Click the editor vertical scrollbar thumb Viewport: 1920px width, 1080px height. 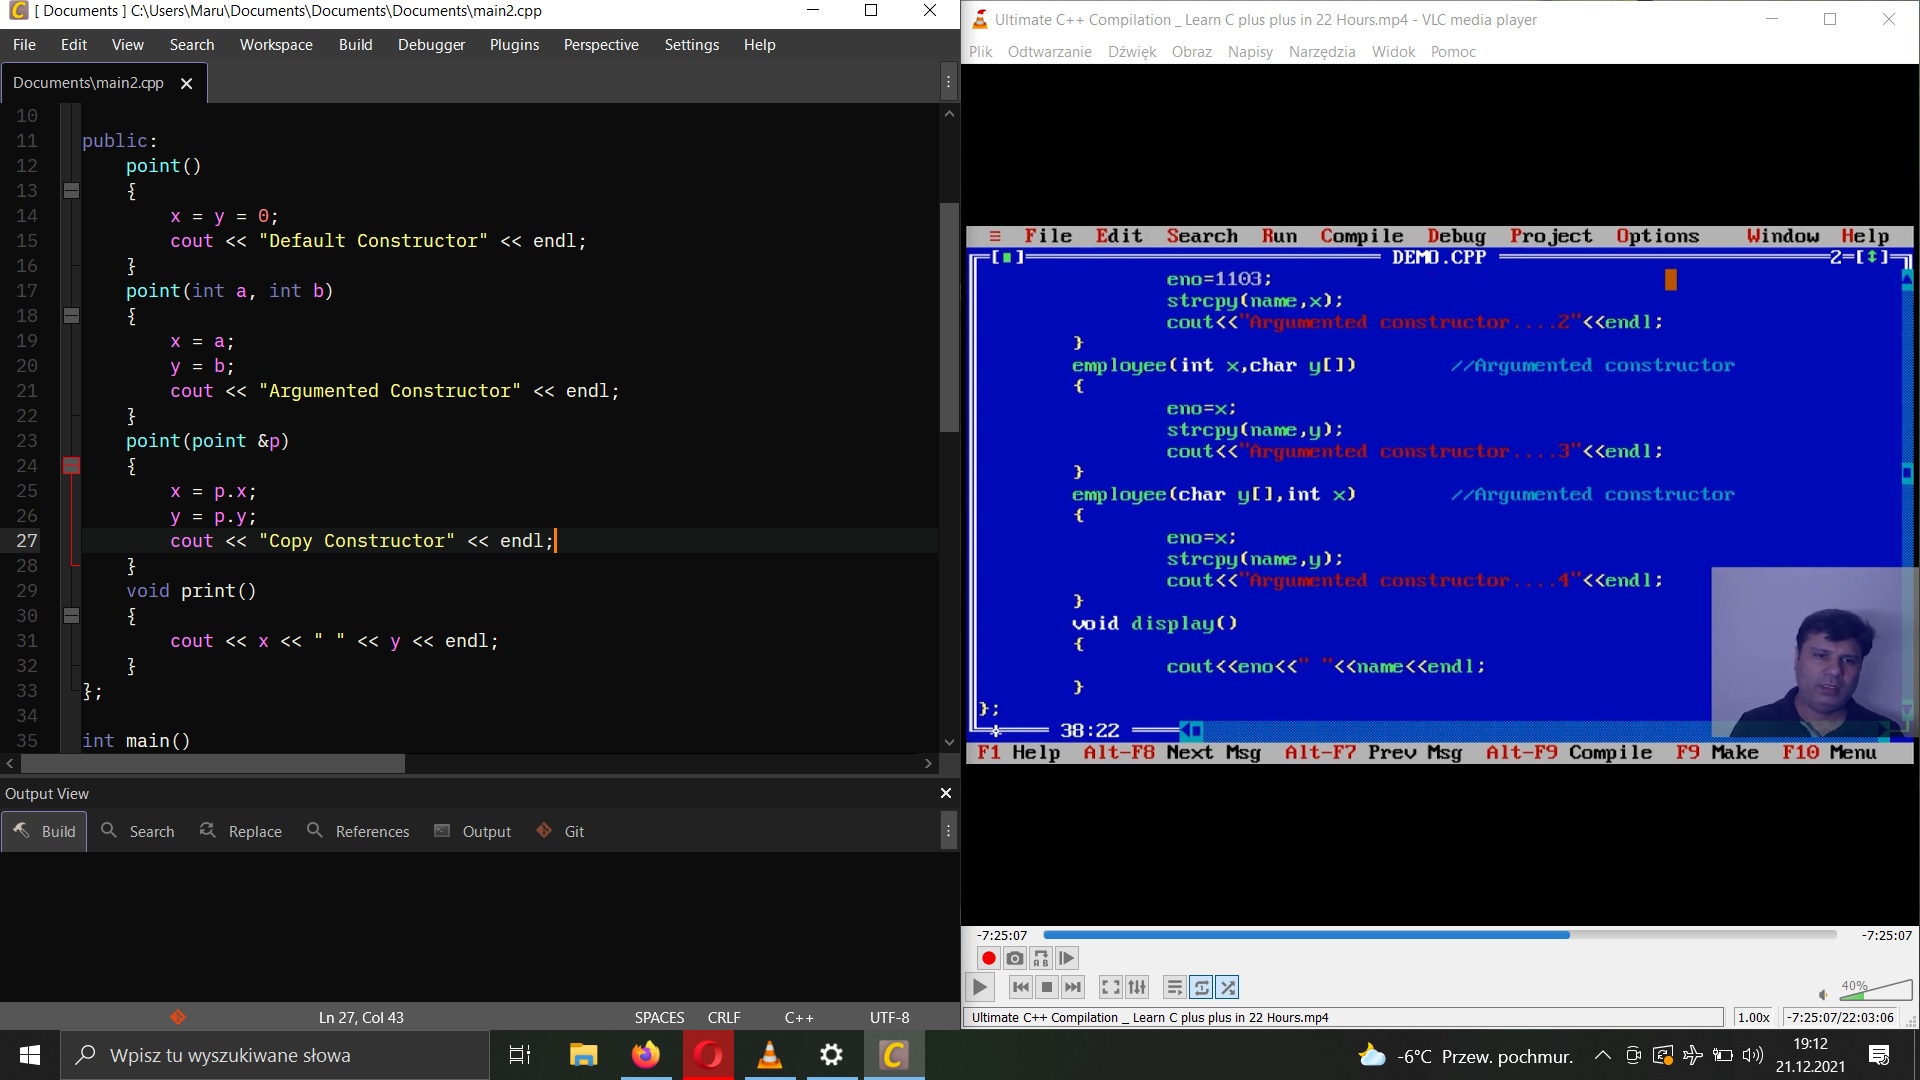(x=949, y=317)
